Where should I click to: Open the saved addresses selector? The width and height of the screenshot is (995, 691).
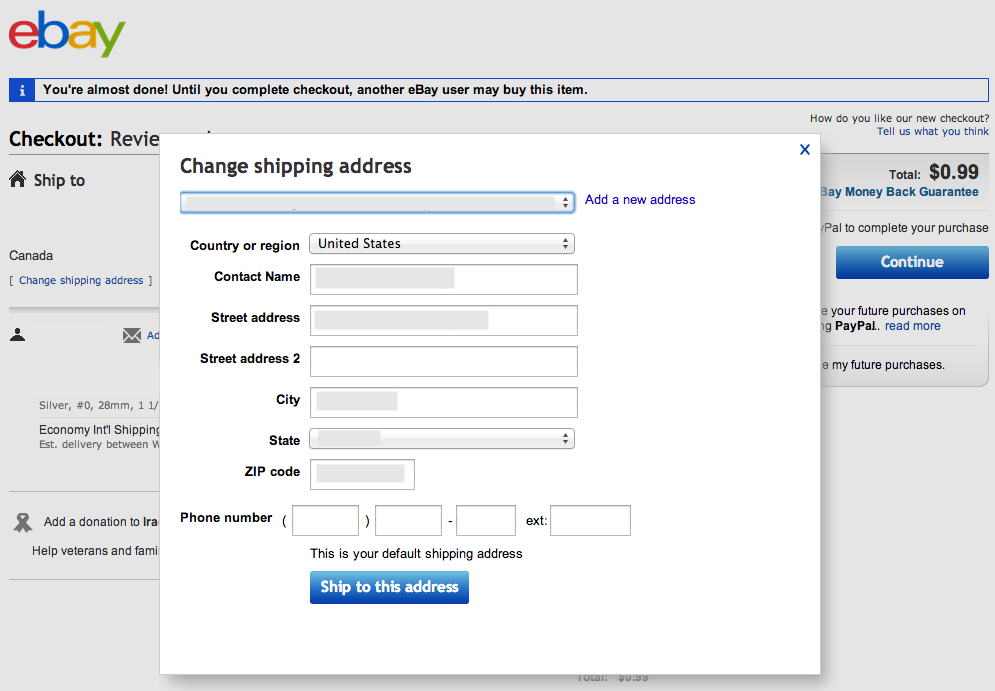pos(377,201)
